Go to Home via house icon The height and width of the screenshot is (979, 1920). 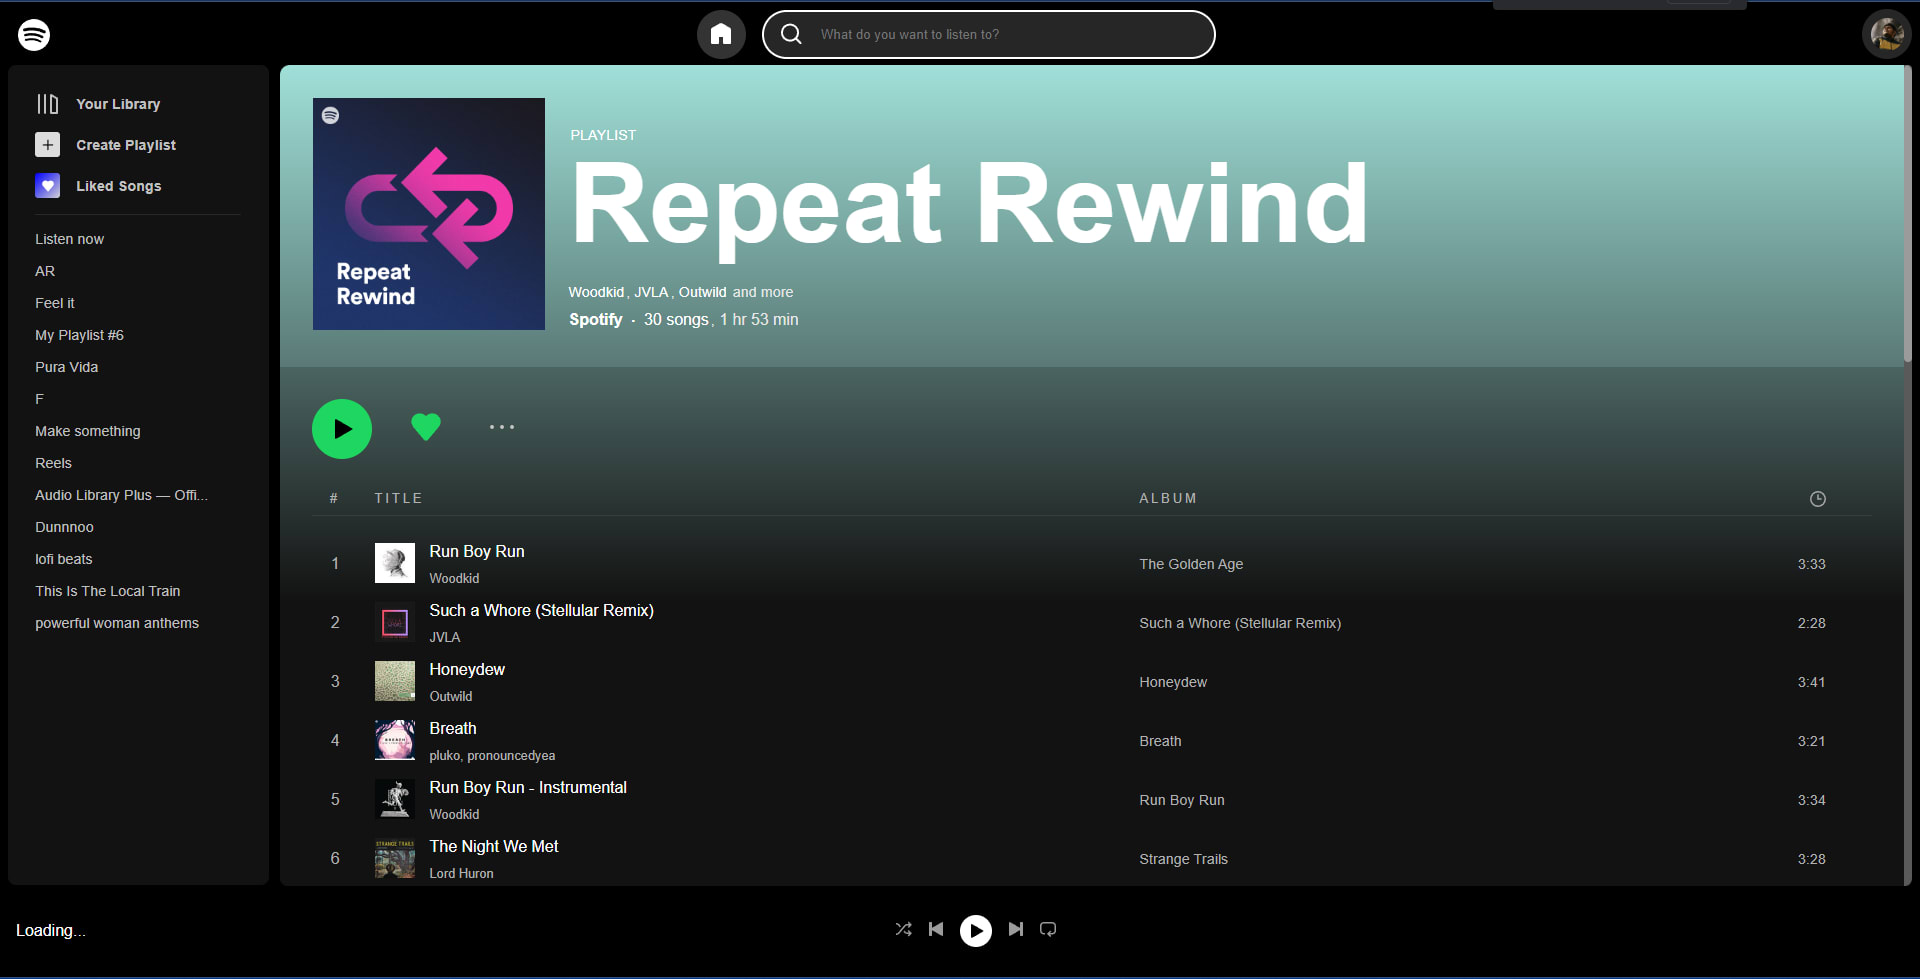[721, 35]
